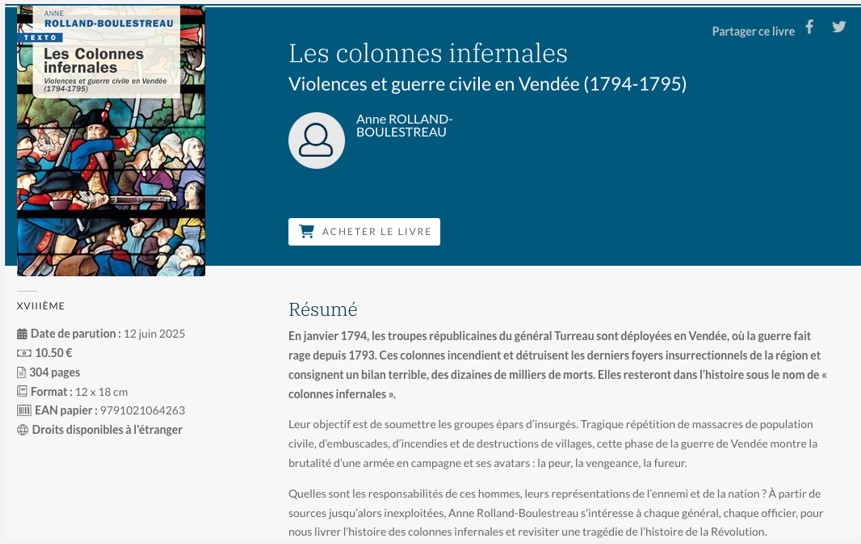Click the author avatar placeholder icon
Image resolution: width=861 pixels, height=544 pixels.
tap(316, 140)
